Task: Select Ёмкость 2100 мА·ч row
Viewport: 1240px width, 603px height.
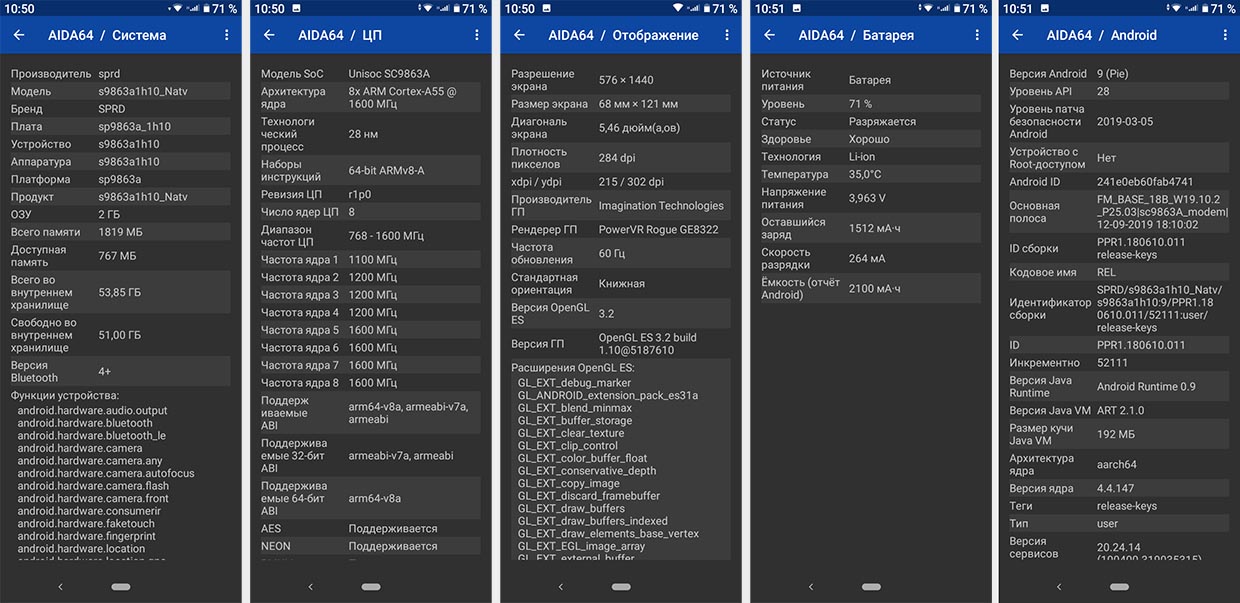Action: (870, 288)
